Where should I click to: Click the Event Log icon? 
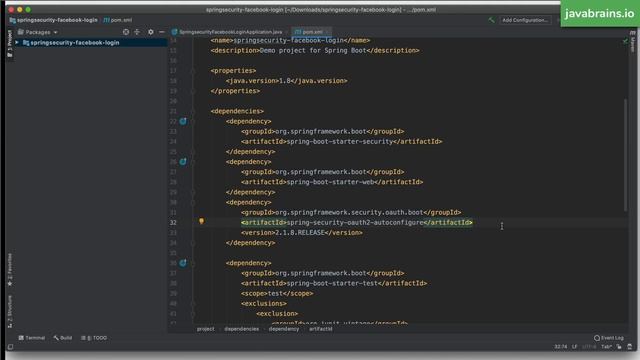pos(597,338)
